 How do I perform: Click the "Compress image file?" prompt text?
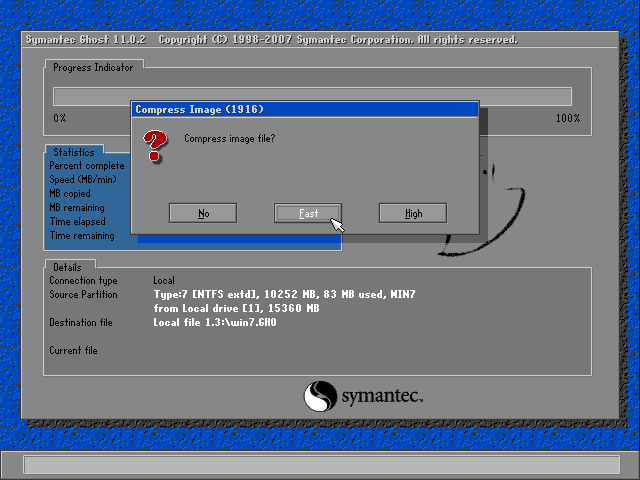(x=230, y=138)
